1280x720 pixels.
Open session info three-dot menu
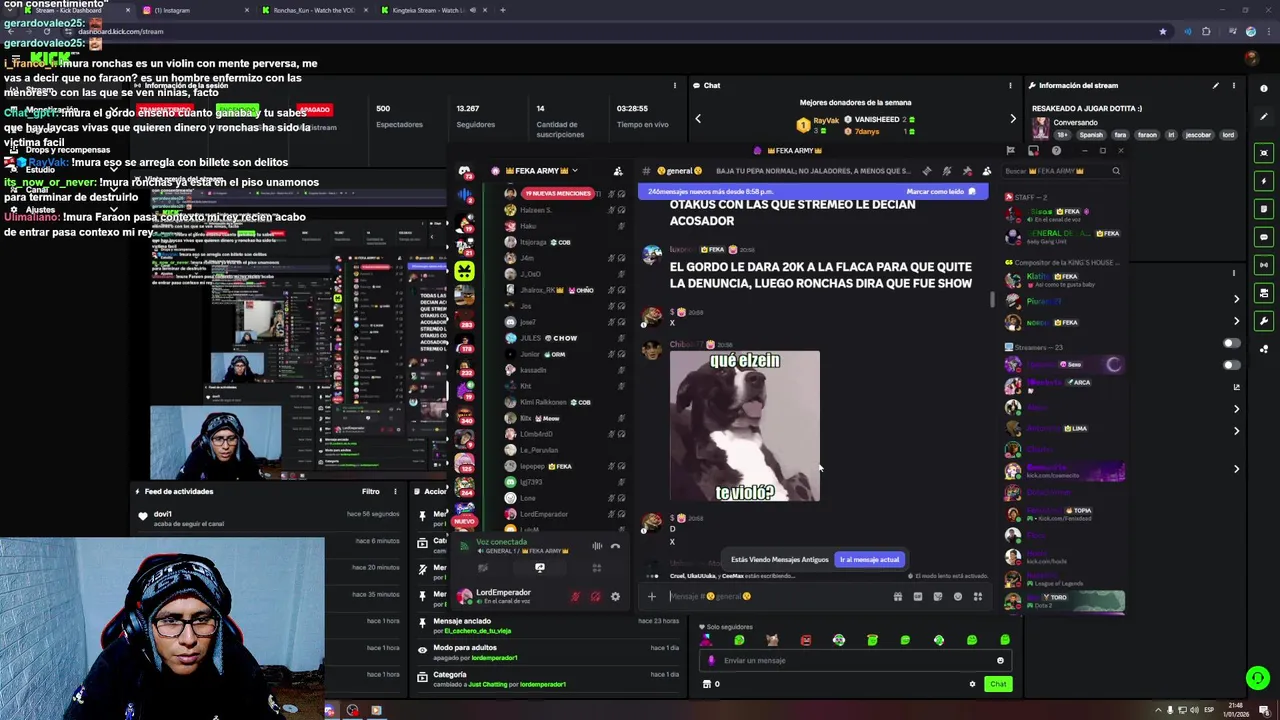(675, 86)
